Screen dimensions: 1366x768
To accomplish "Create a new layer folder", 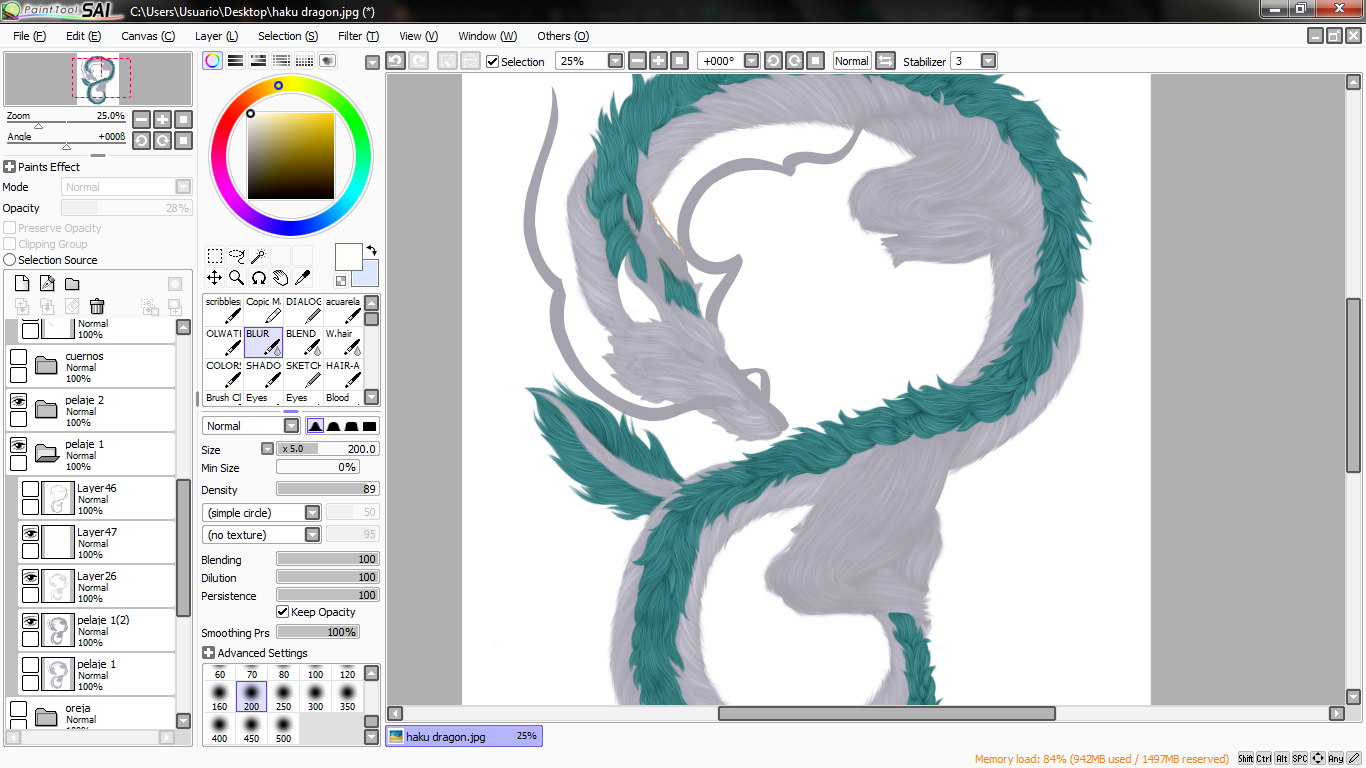I will coord(72,284).
